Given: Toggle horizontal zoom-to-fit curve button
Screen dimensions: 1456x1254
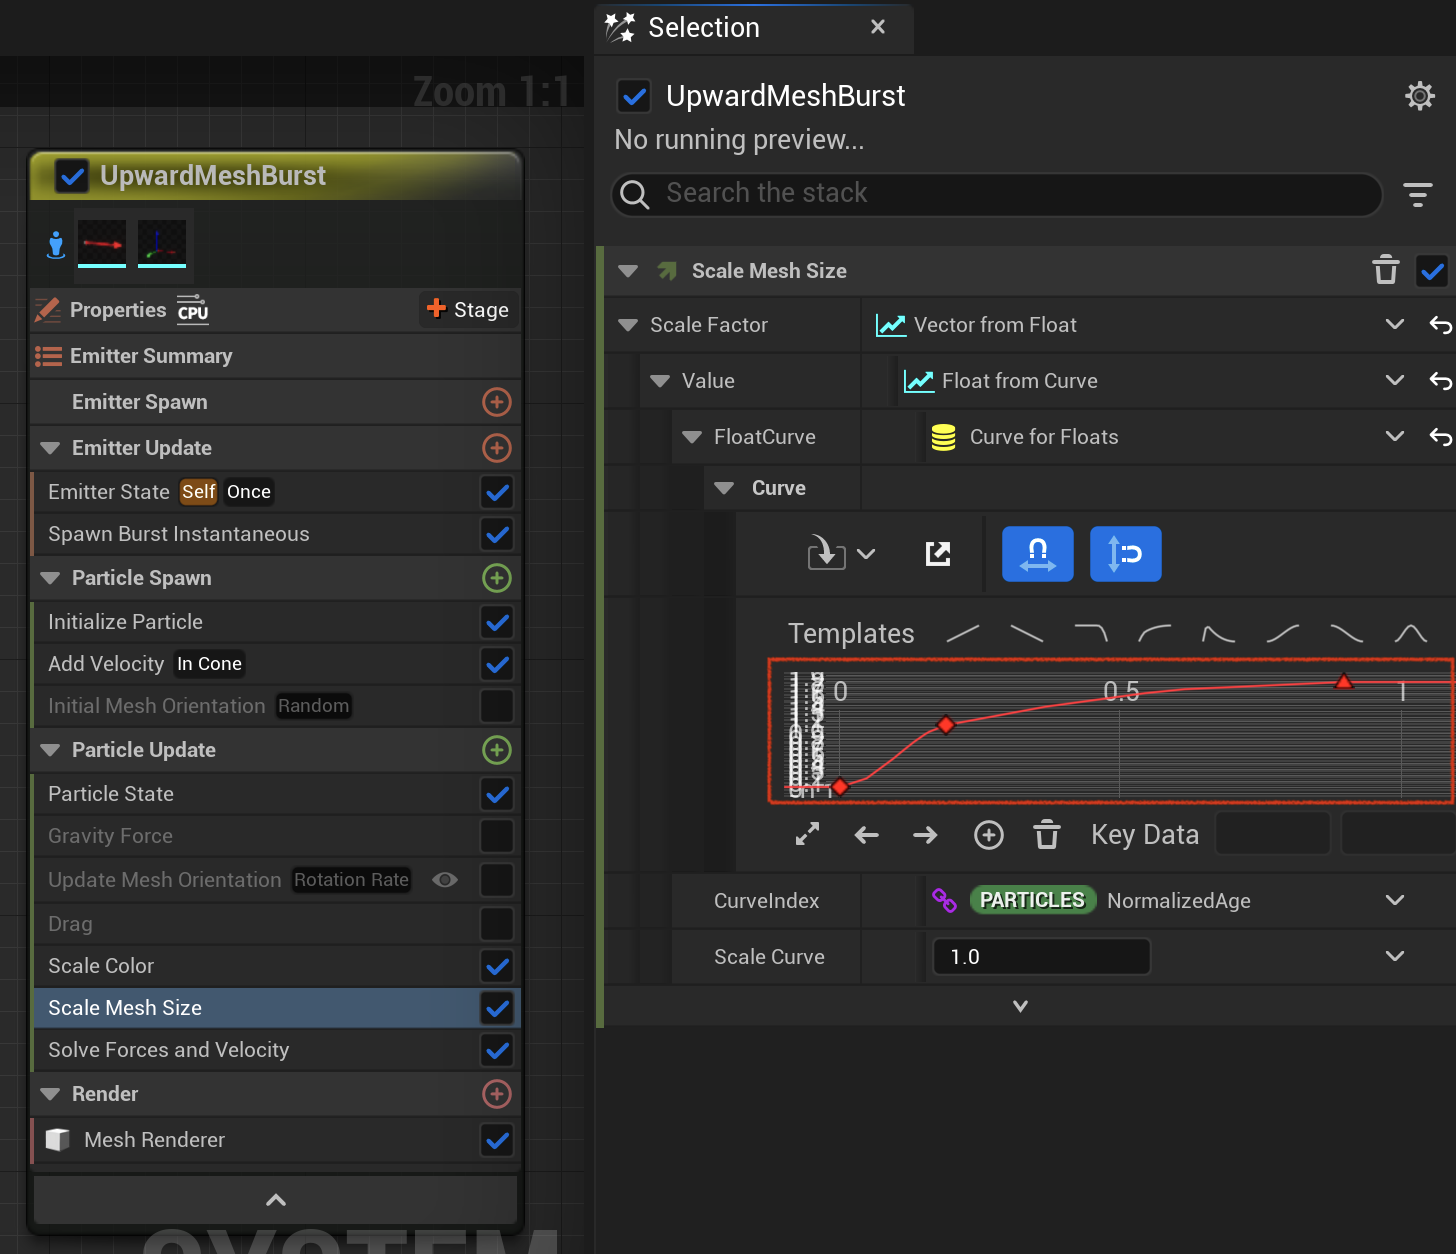Looking at the screenshot, I should coord(1037,554).
